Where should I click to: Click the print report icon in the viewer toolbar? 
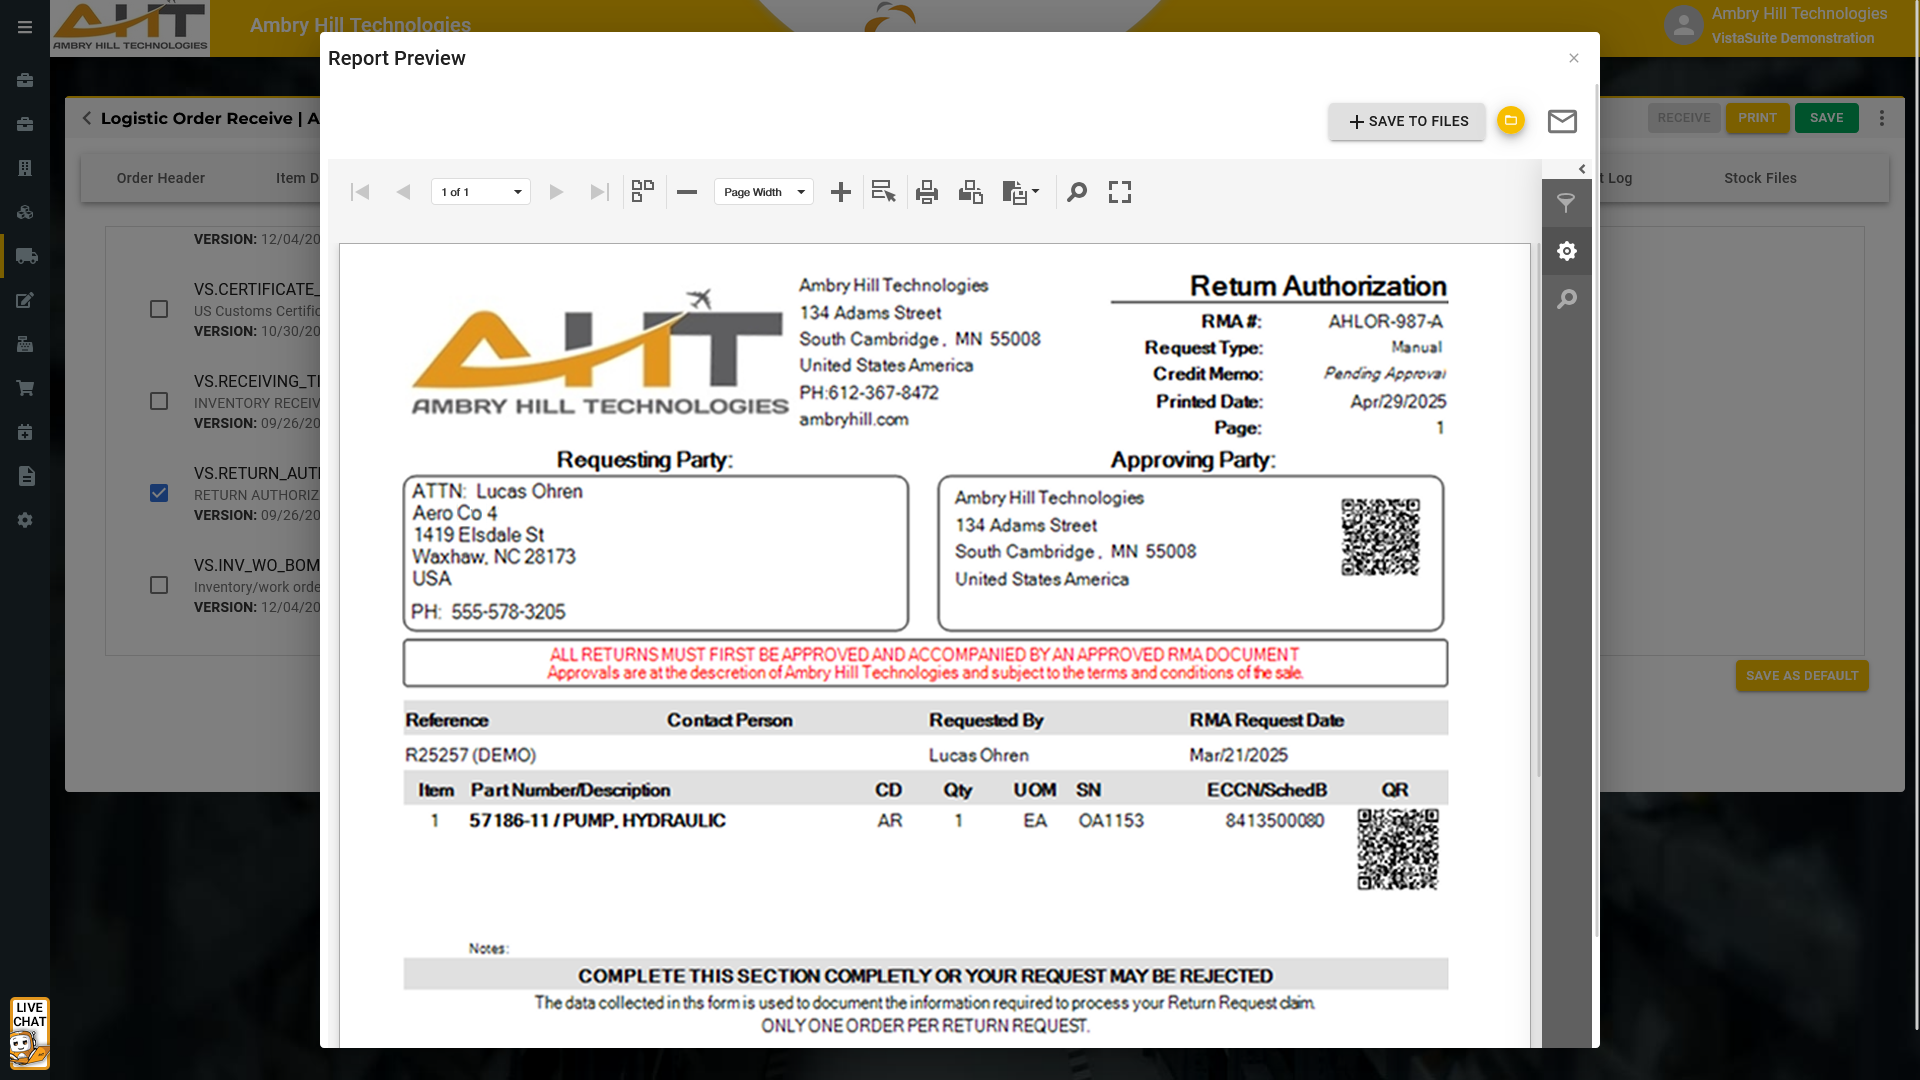[x=927, y=192]
